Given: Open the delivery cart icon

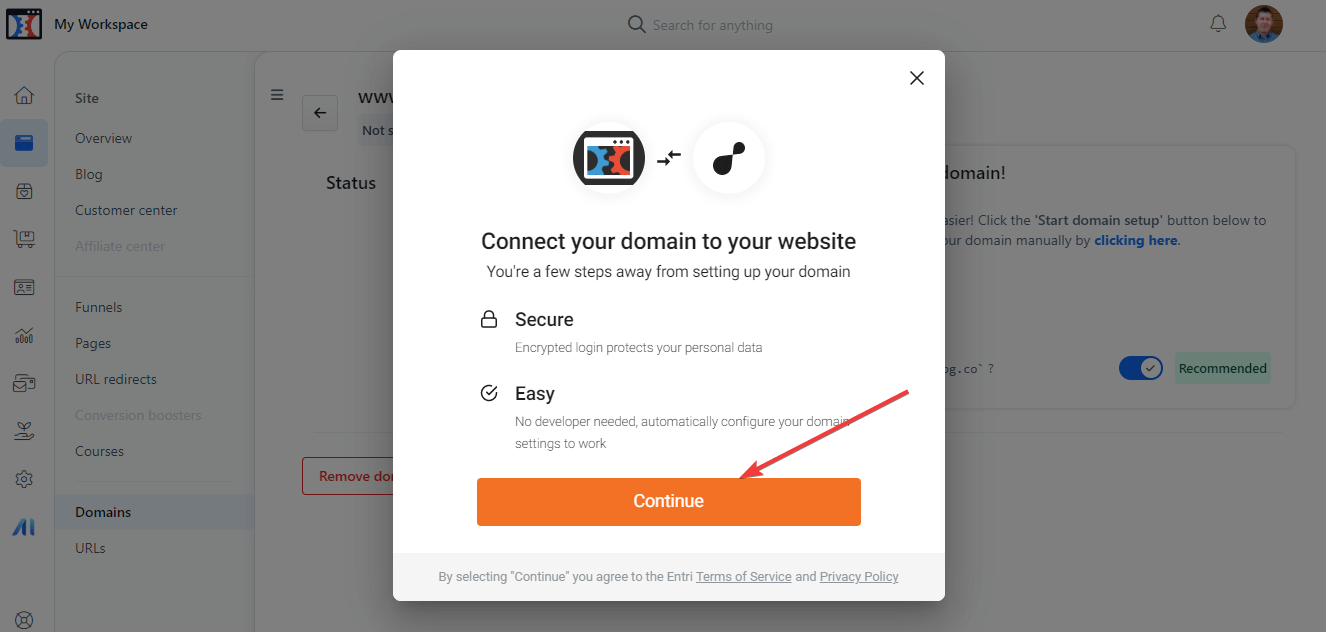Looking at the screenshot, I should (x=24, y=238).
